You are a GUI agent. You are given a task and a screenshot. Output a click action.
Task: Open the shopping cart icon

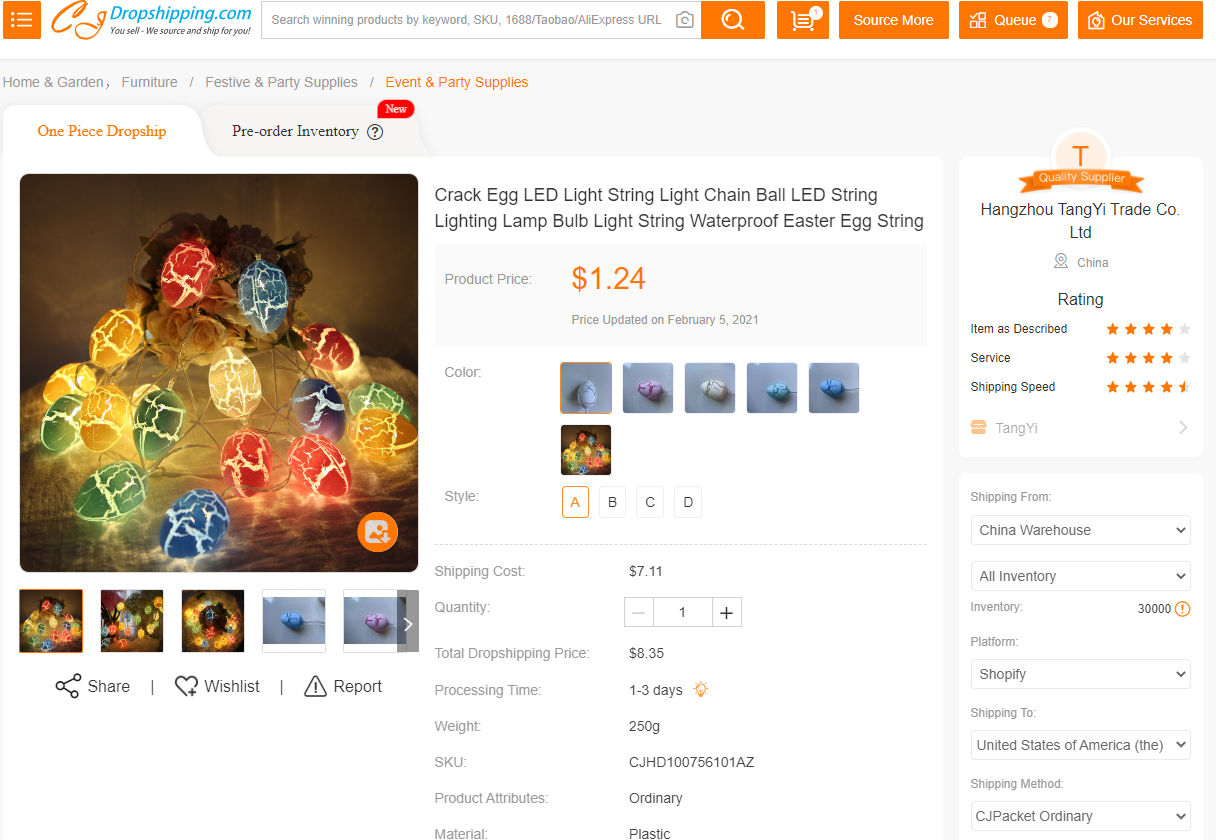click(x=803, y=20)
